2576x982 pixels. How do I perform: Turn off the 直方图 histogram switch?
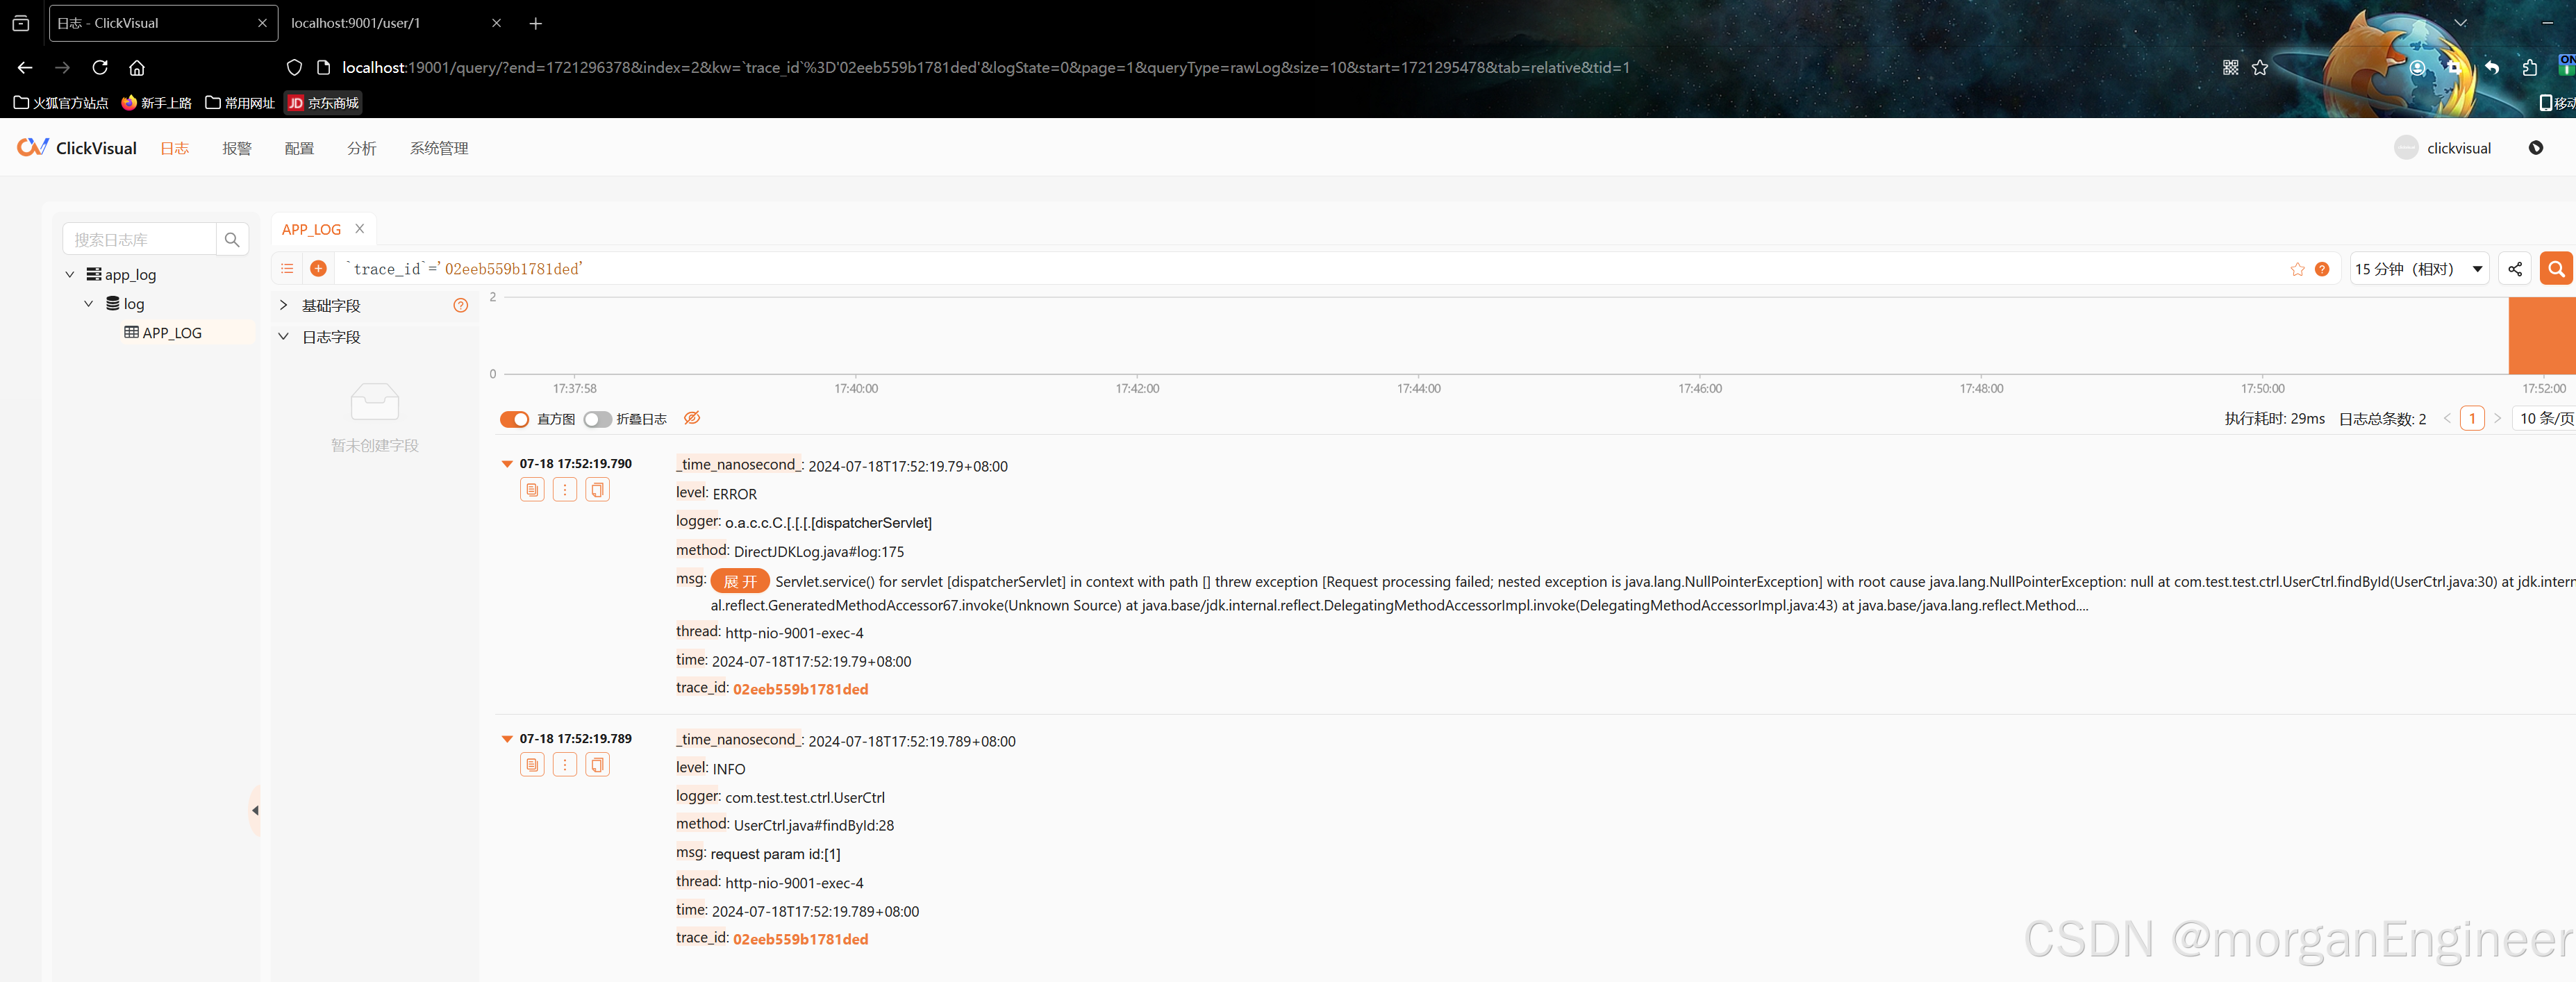[514, 419]
